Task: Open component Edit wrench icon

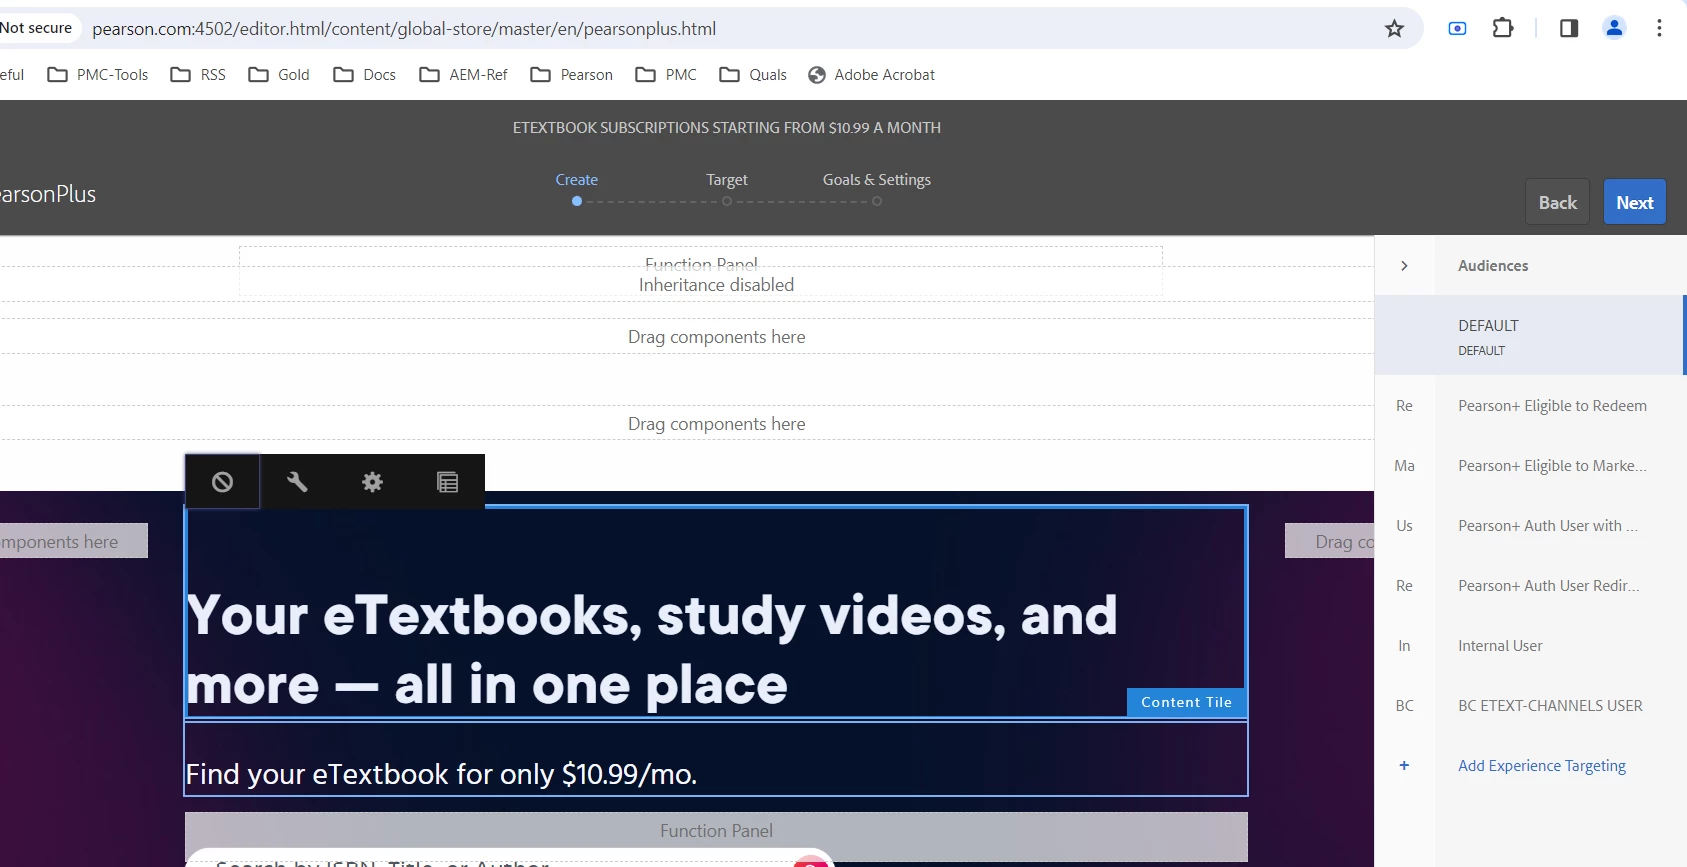Action: [297, 482]
